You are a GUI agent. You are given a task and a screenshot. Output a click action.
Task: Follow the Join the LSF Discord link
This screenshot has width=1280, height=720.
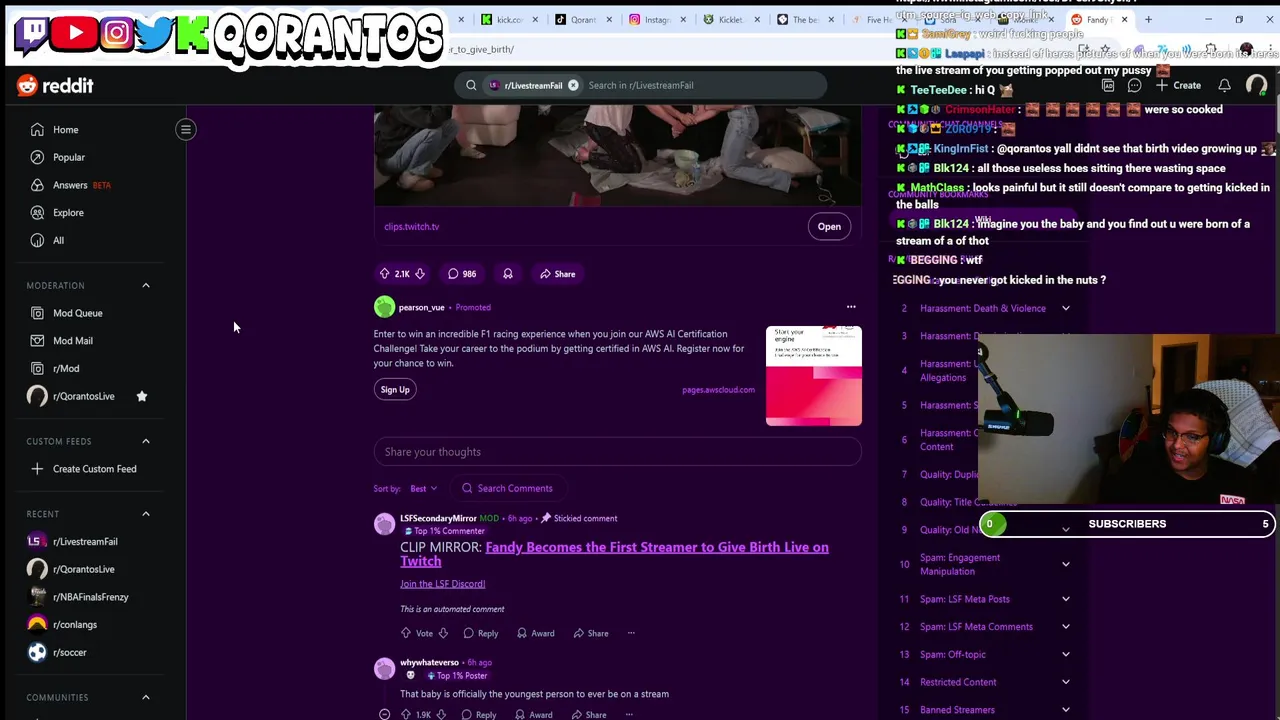click(442, 584)
